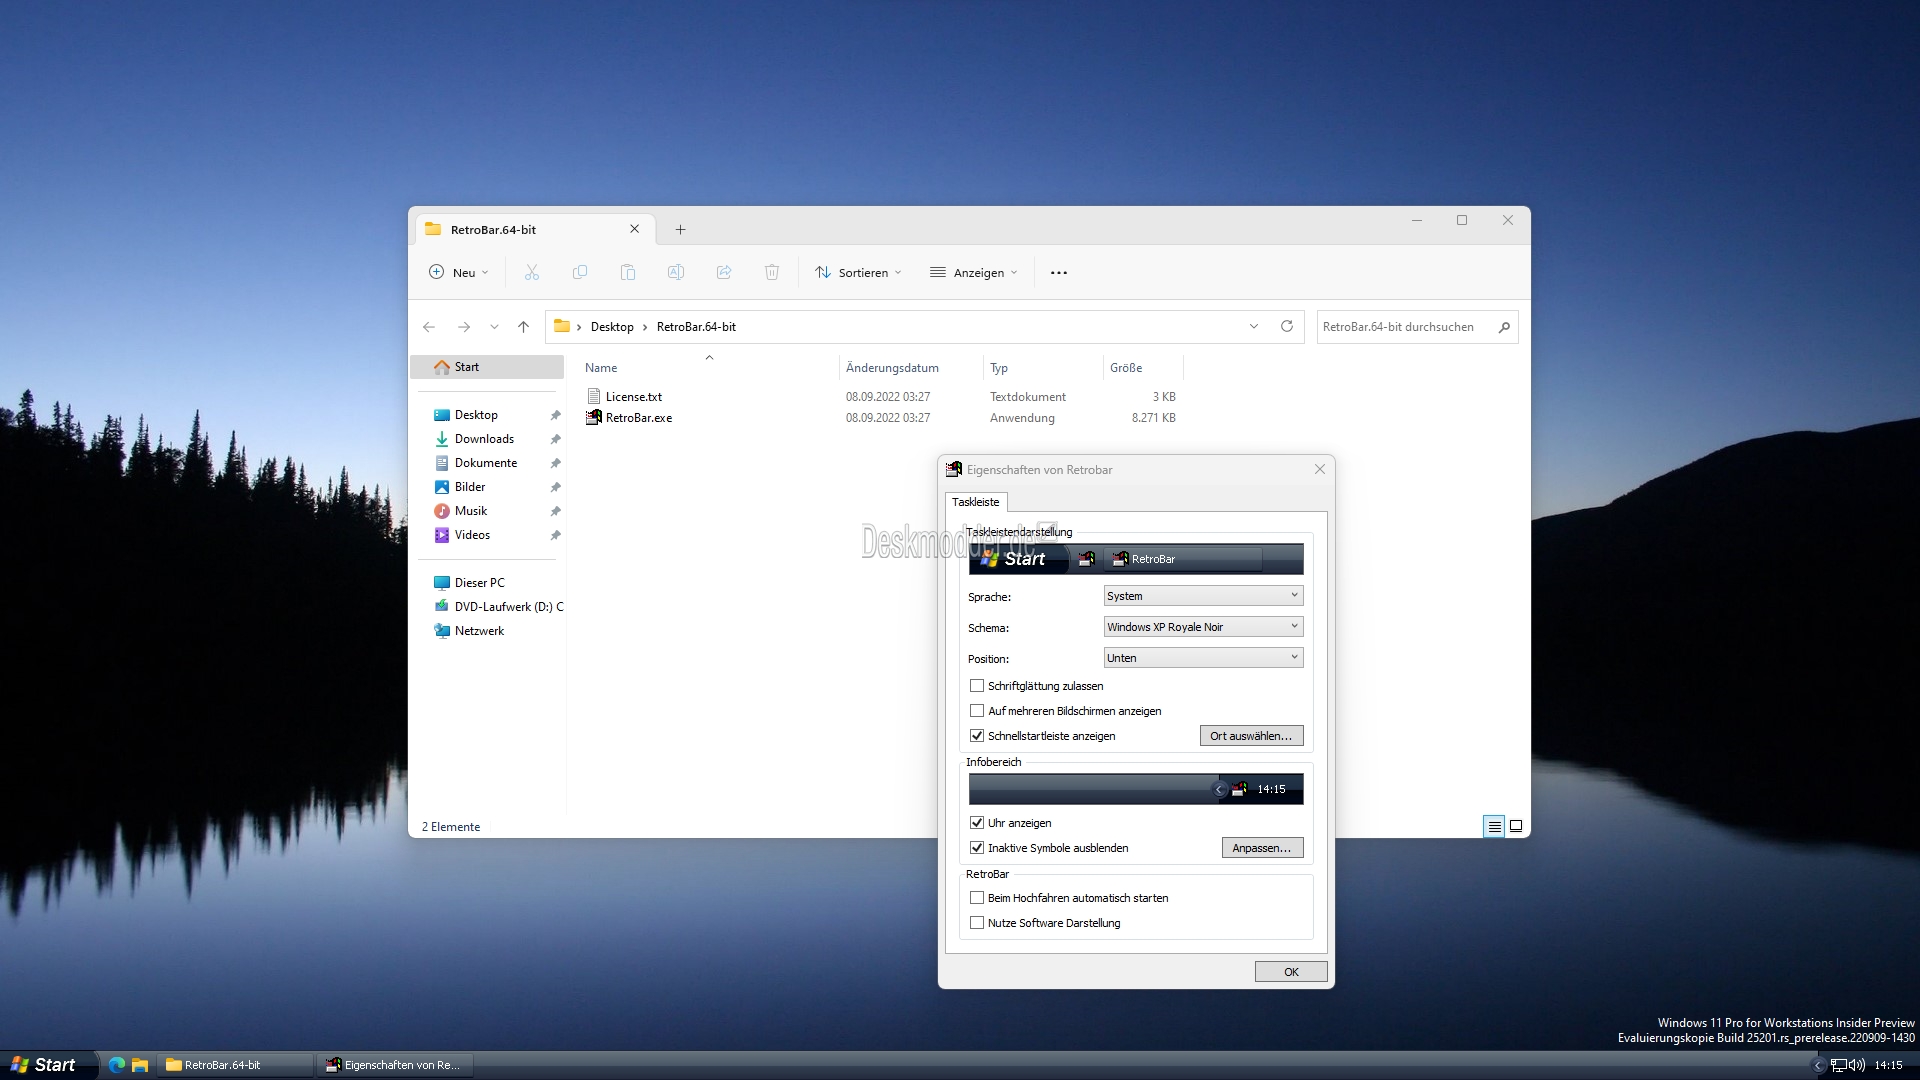
Task: Click the Delete trash icon in Explorer toolbar
Action: pyautogui.click(x=772, y=272)
